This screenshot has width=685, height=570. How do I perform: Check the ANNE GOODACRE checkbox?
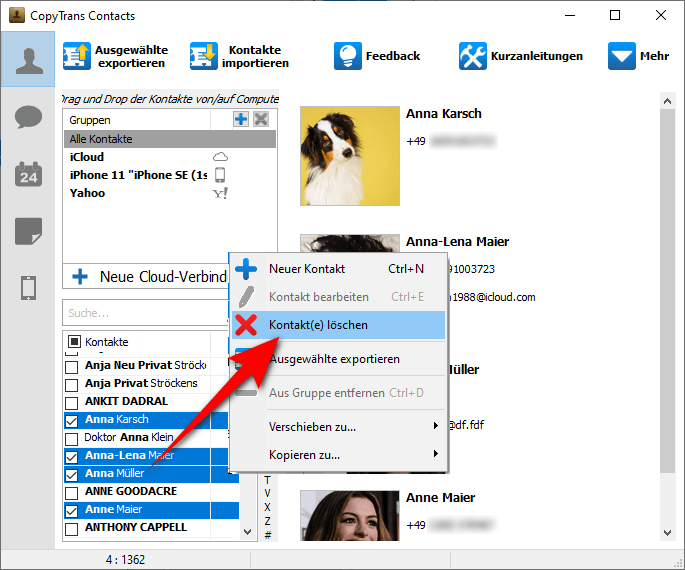pos(71,493)
